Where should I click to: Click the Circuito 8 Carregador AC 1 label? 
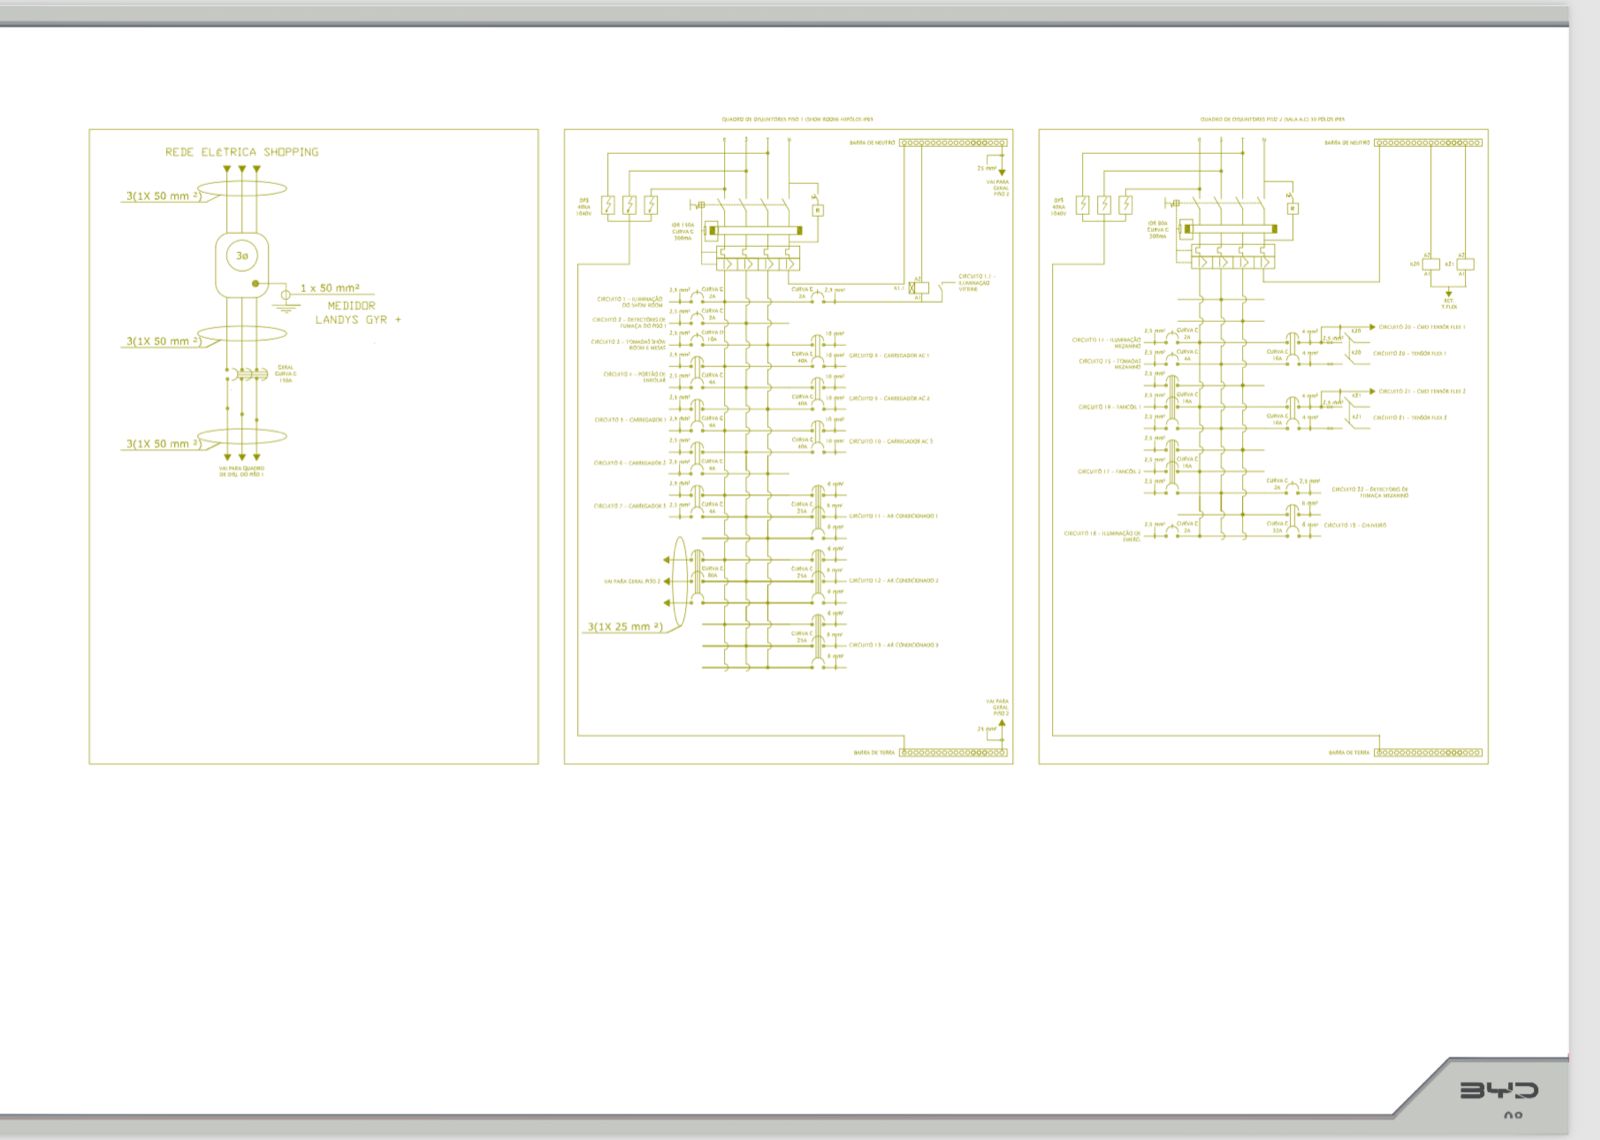tap(889, 355)
